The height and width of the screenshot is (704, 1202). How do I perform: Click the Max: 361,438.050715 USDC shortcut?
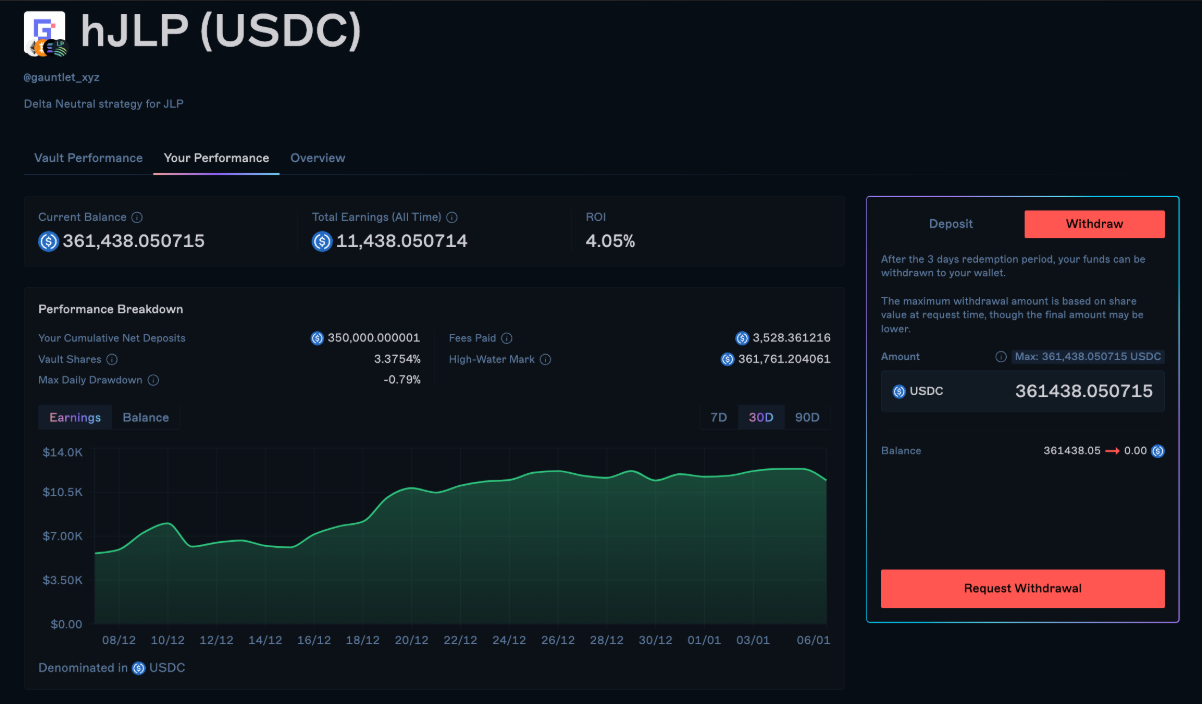tap(1088, 357)
